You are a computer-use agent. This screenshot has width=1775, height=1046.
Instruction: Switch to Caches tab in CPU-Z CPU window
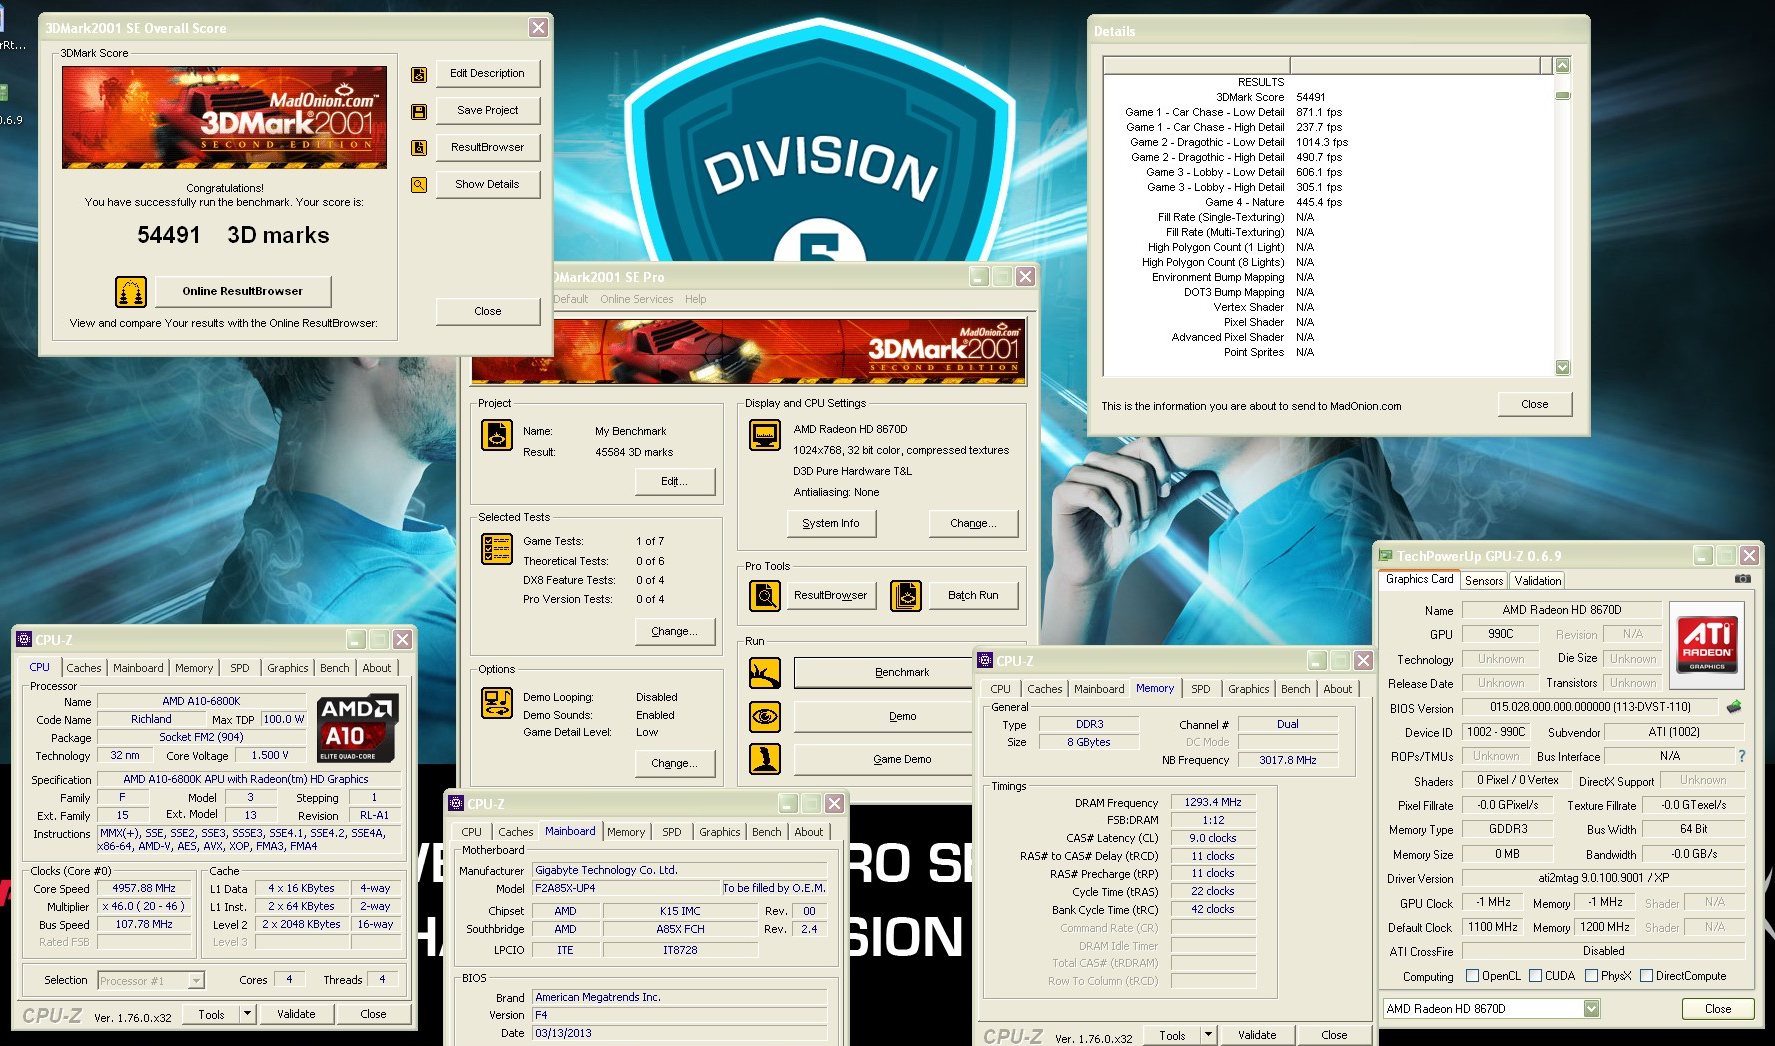tap(84, 668)
